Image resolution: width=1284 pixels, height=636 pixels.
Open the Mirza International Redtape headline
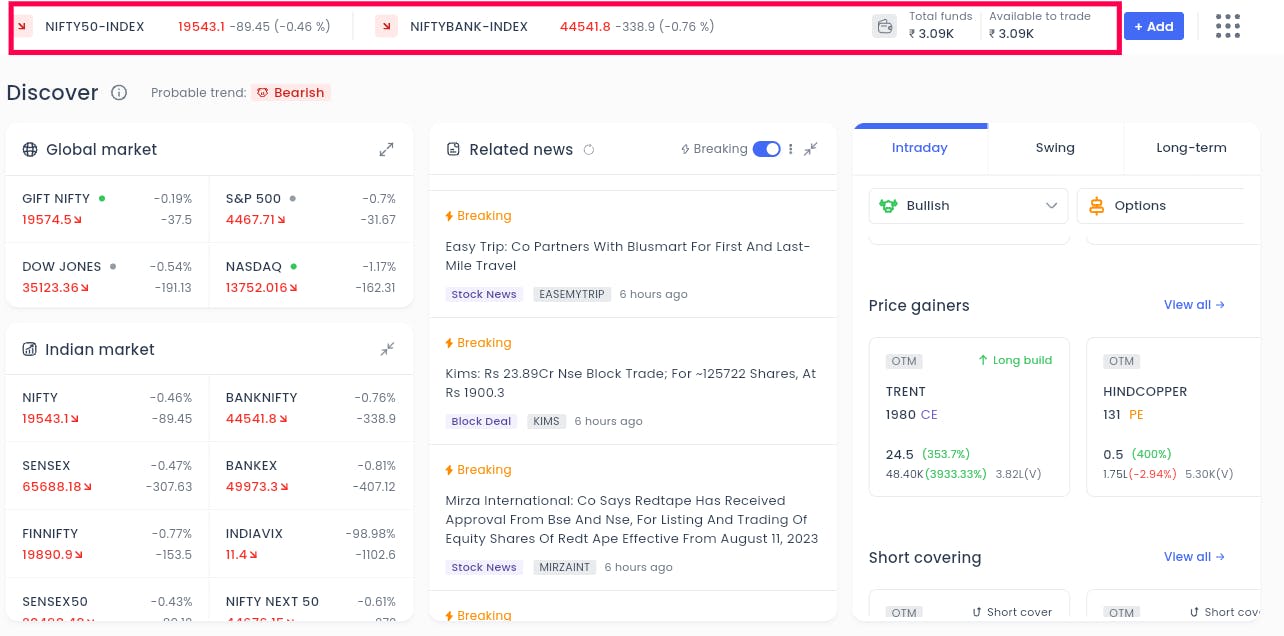(x=632, y=519)
